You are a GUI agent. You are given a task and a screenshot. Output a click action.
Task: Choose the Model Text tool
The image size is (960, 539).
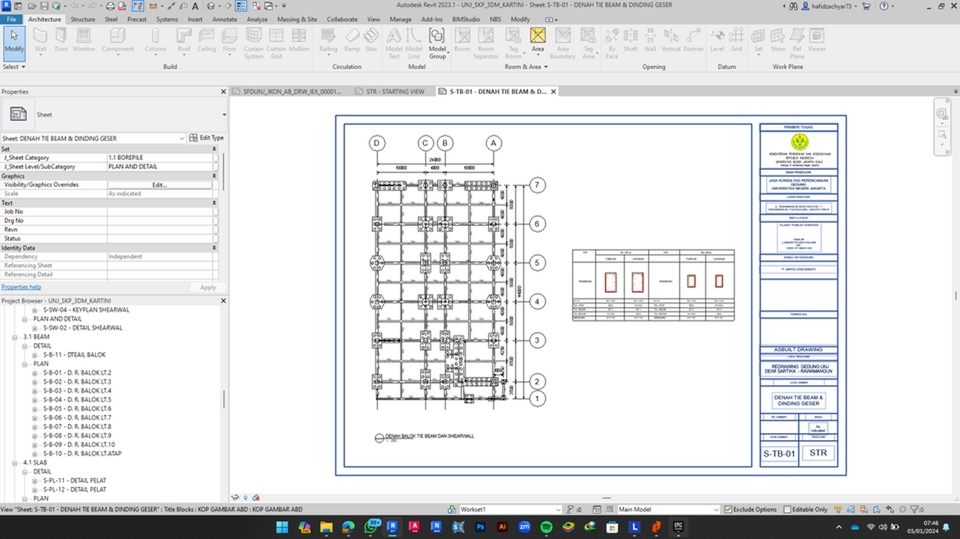[394, 43]
